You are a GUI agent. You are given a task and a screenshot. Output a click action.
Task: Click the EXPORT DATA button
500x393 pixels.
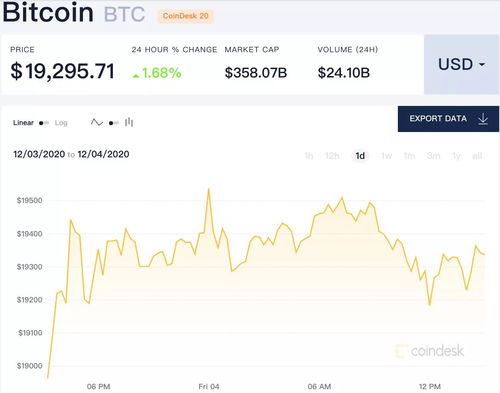(448, 119)
